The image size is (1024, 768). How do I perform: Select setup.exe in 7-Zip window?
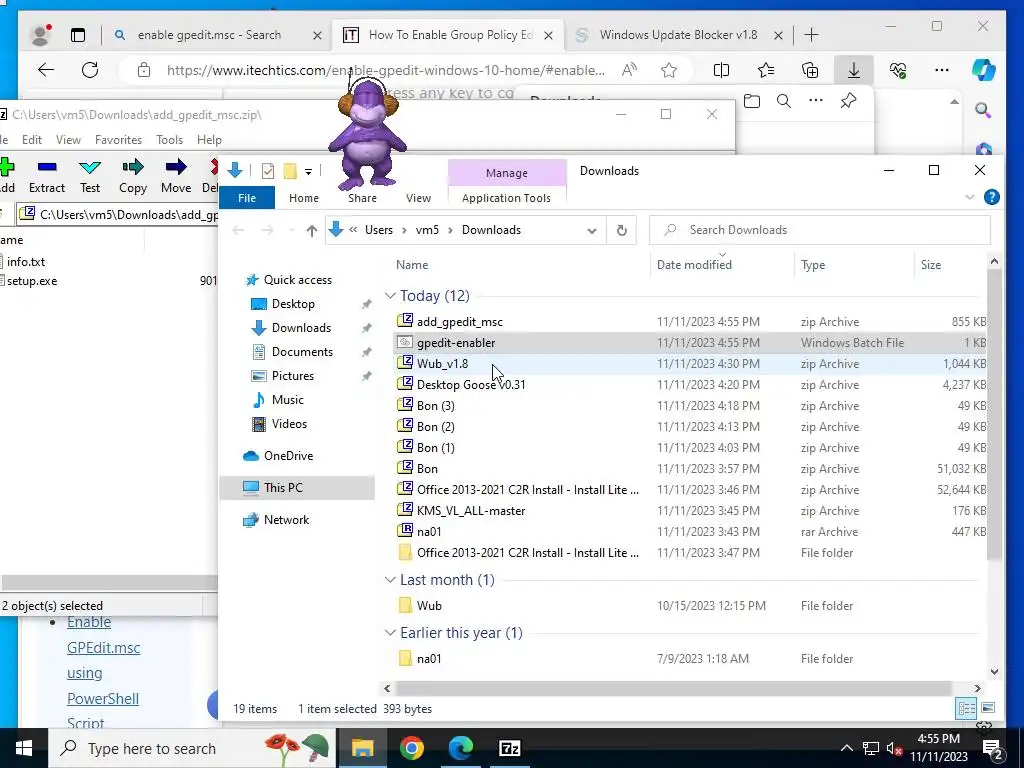pos(32,281)
